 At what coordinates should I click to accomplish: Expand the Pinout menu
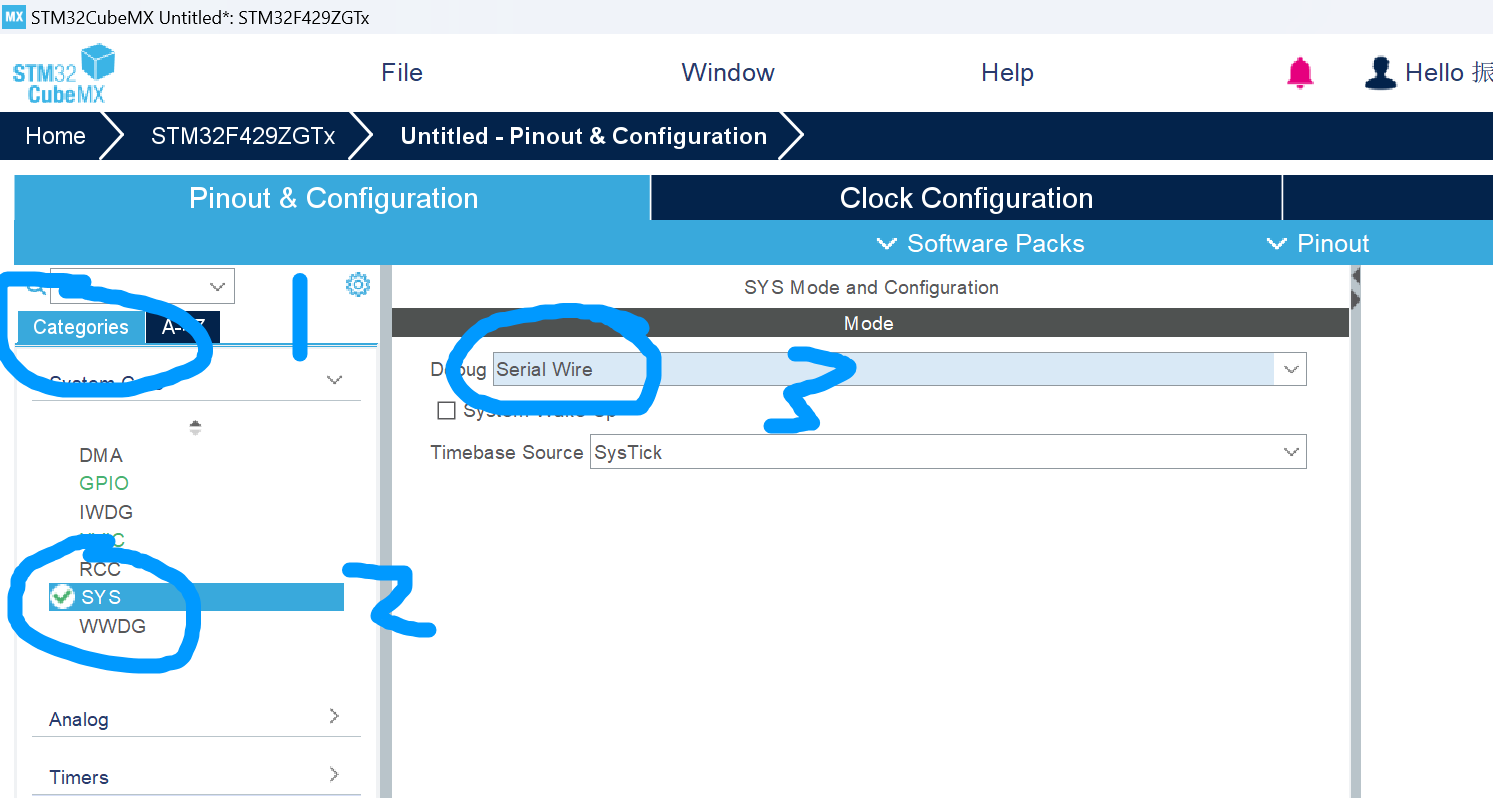(x=1317, y=244)
